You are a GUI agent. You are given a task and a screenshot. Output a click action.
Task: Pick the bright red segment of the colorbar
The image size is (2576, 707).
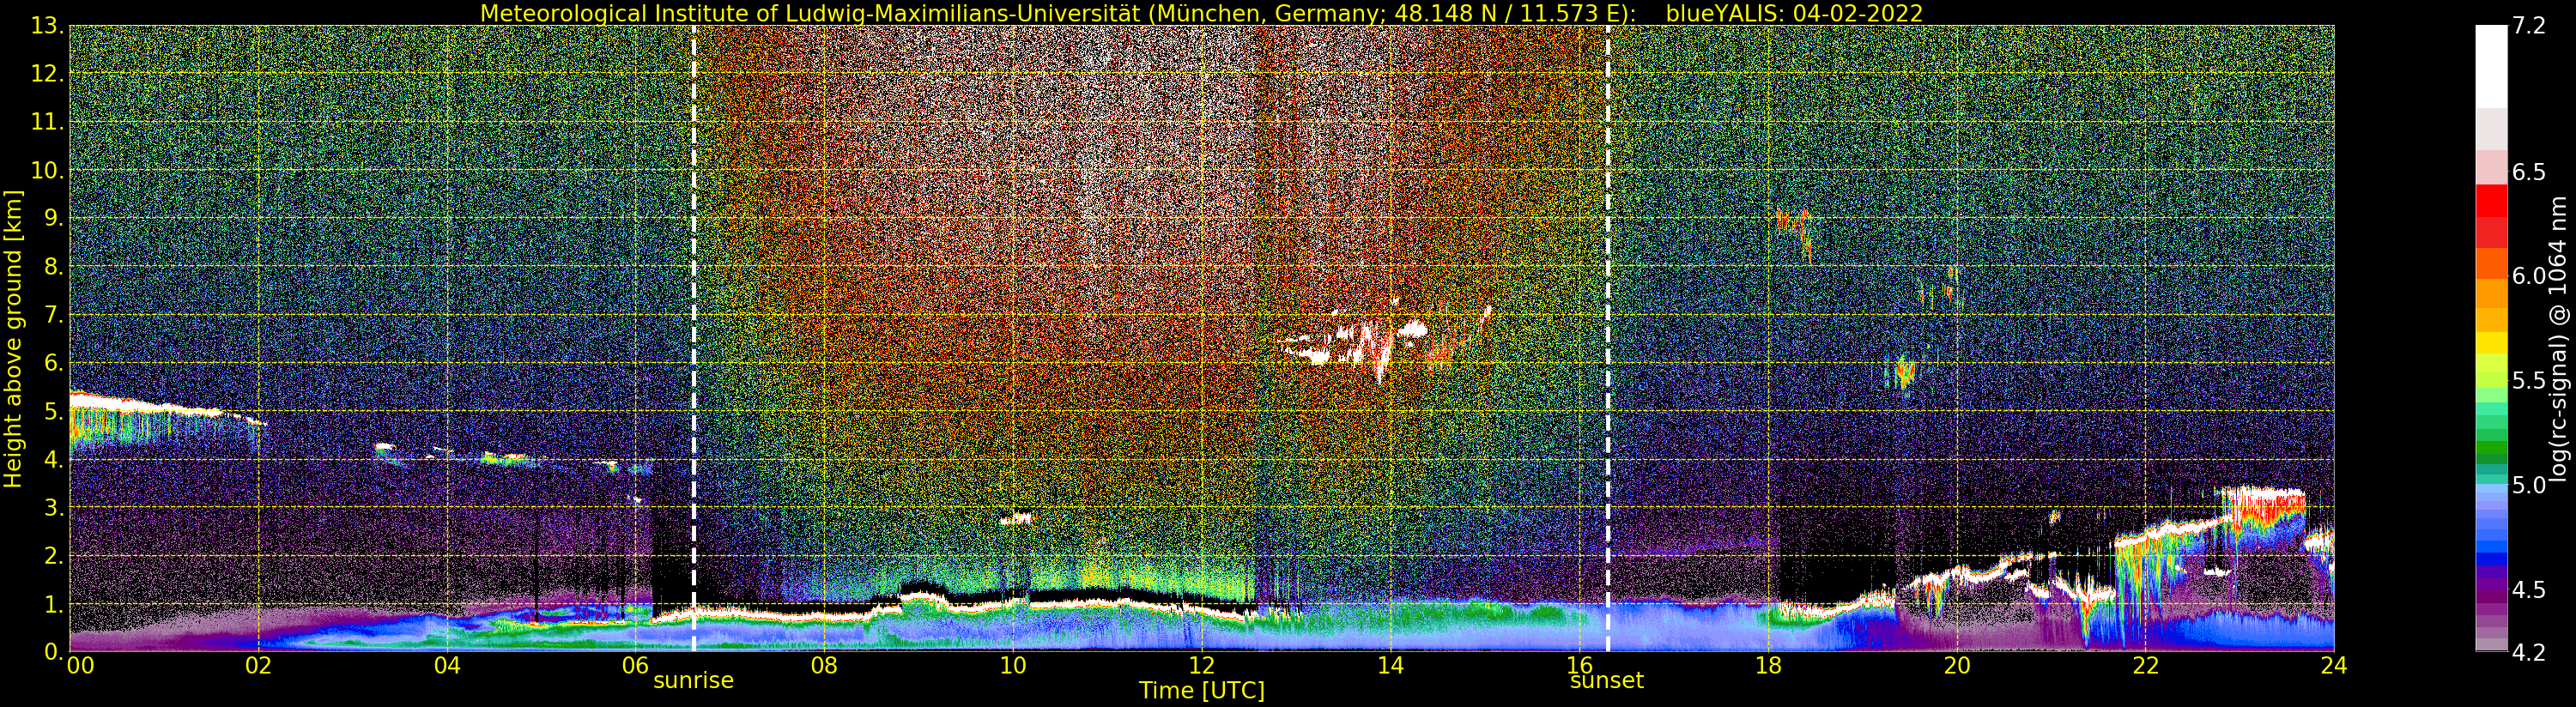pos(2491,201)
